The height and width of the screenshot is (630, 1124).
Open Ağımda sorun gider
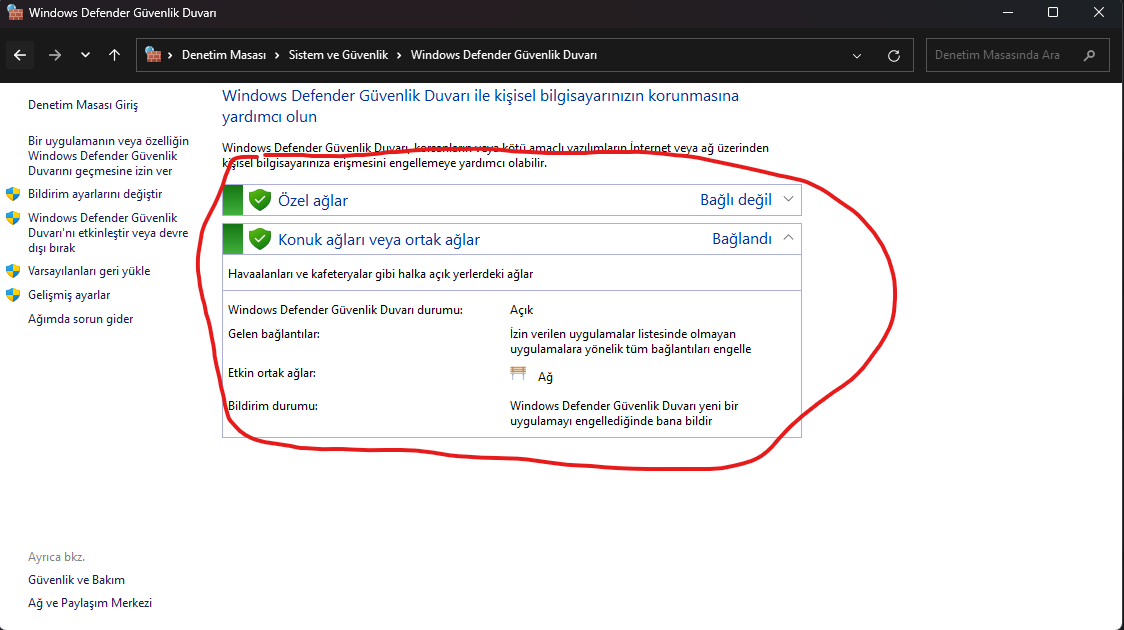80,319
